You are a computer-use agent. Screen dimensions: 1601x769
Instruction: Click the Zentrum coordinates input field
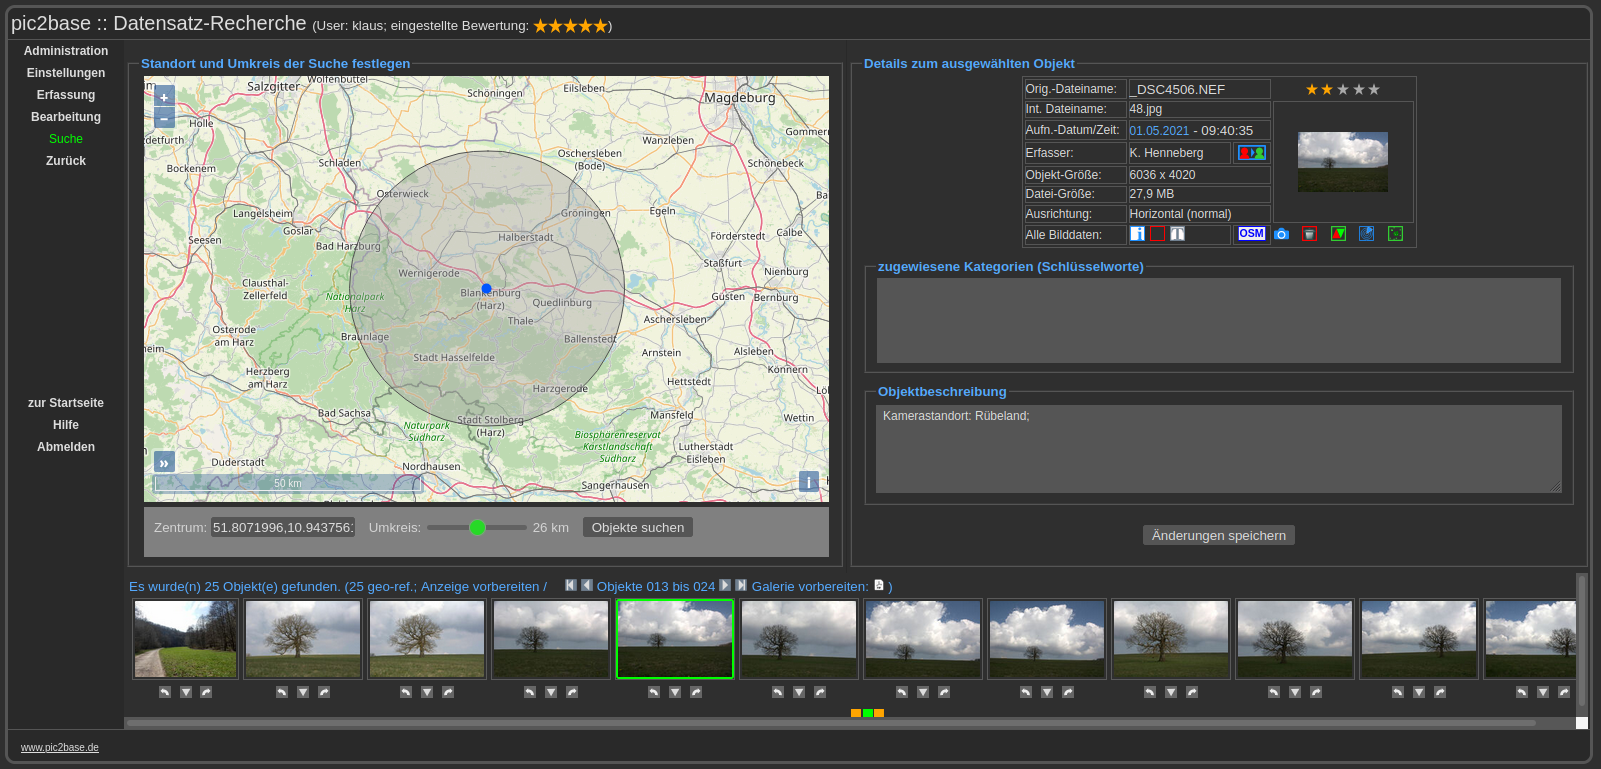(283, 528)
